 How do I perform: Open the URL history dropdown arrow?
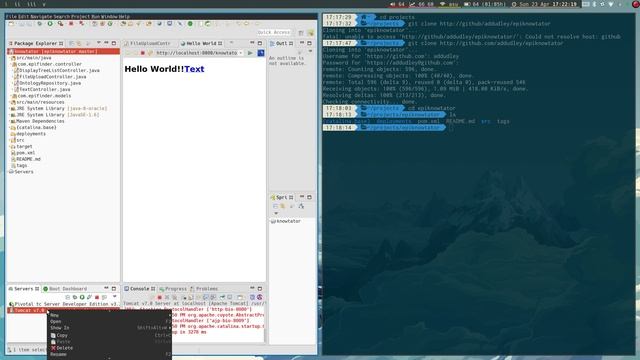[x=241, y=53]
